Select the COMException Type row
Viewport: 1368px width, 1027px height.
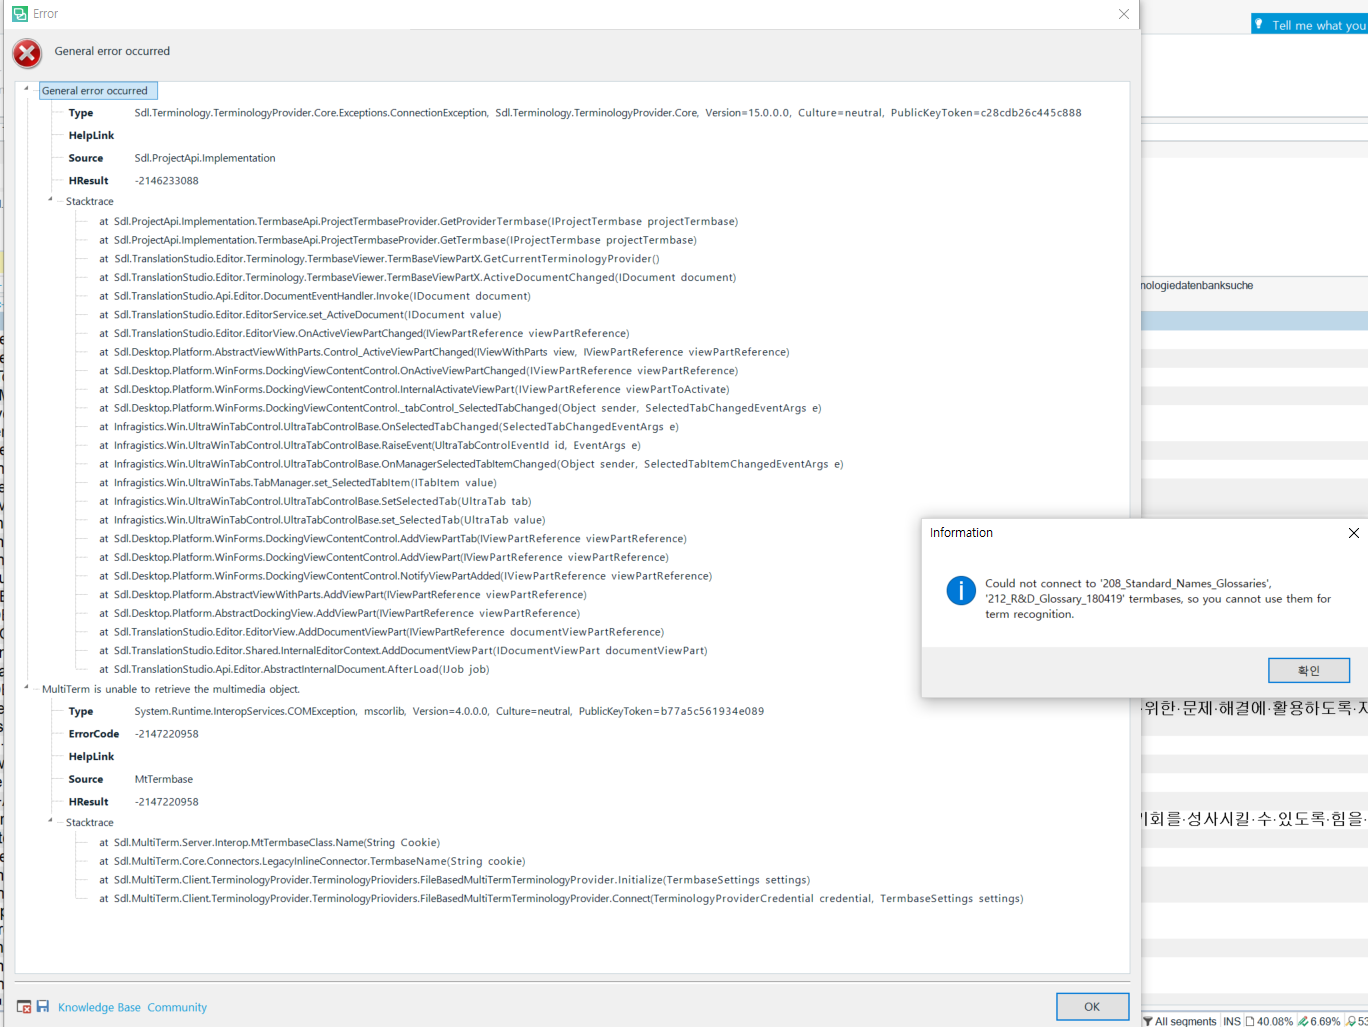(x=417, y=711)
